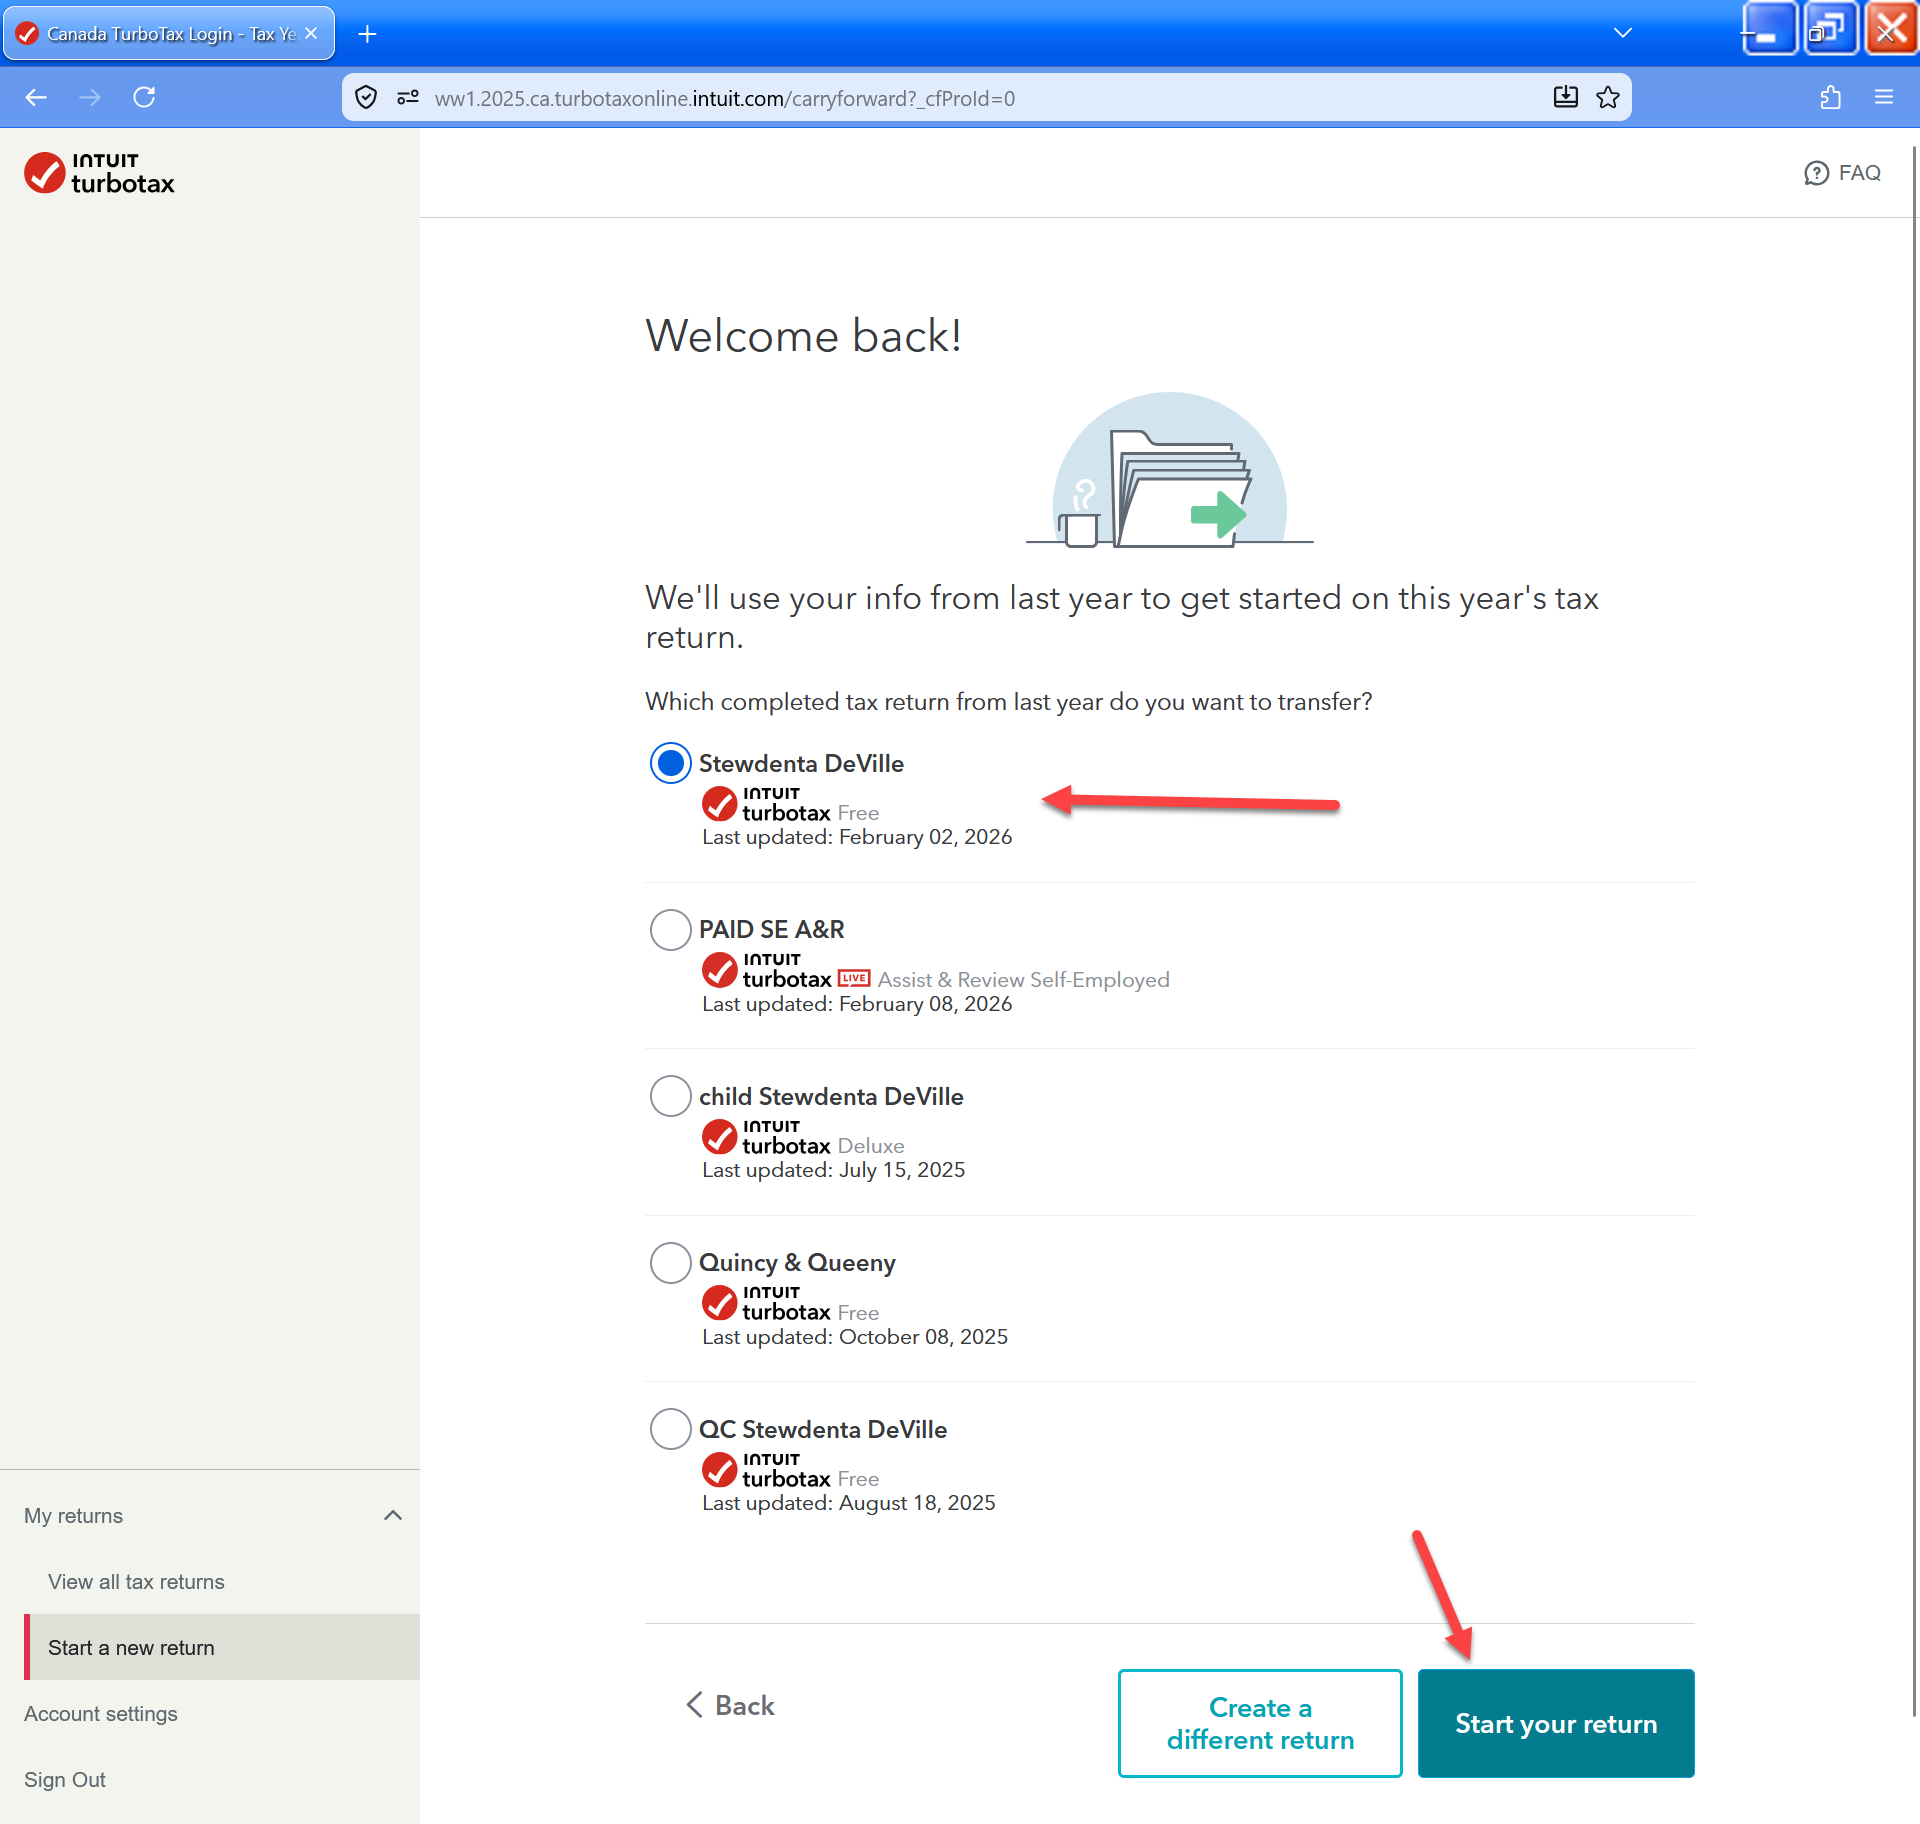Open the list all tabs dropdown arrow
Image resolution: width=1920 pixels, height=1824 pixels.
[1622, 33]
